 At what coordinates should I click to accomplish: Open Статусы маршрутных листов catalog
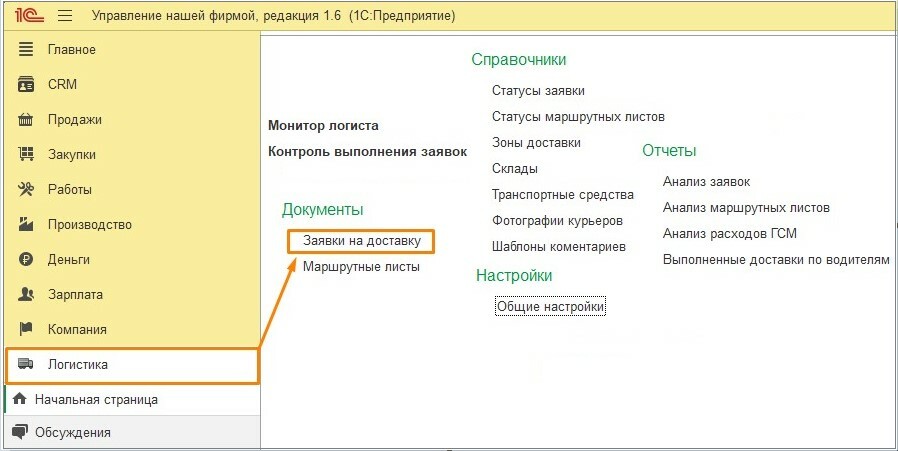pos(578,117)
